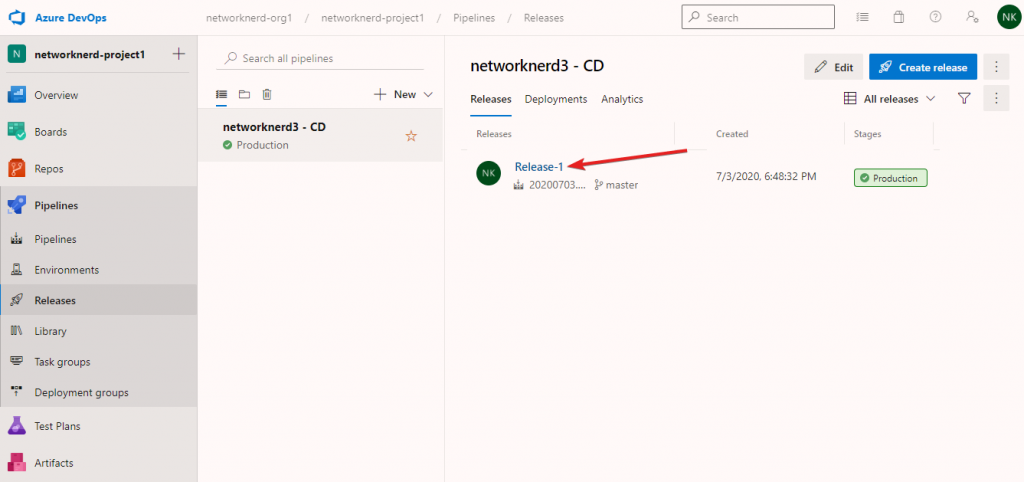Open the Help question mark icon

(935, 18)
